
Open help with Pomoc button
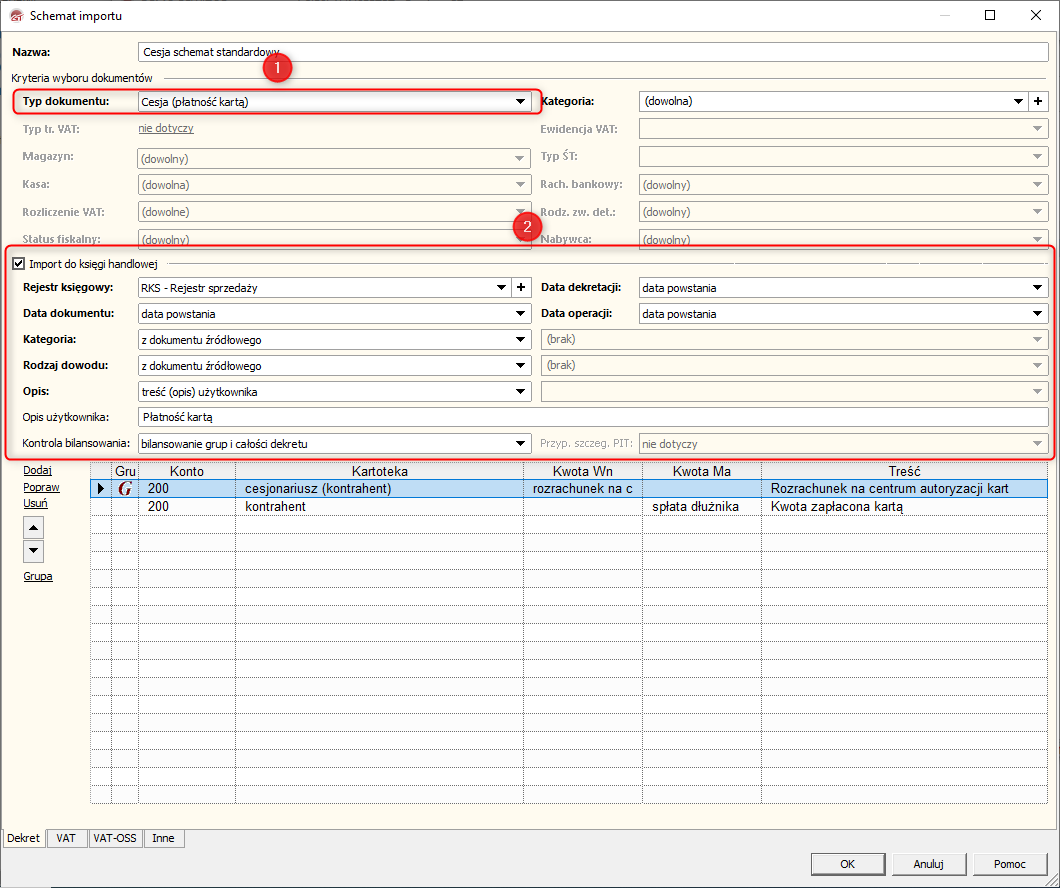coord(1010,864)
